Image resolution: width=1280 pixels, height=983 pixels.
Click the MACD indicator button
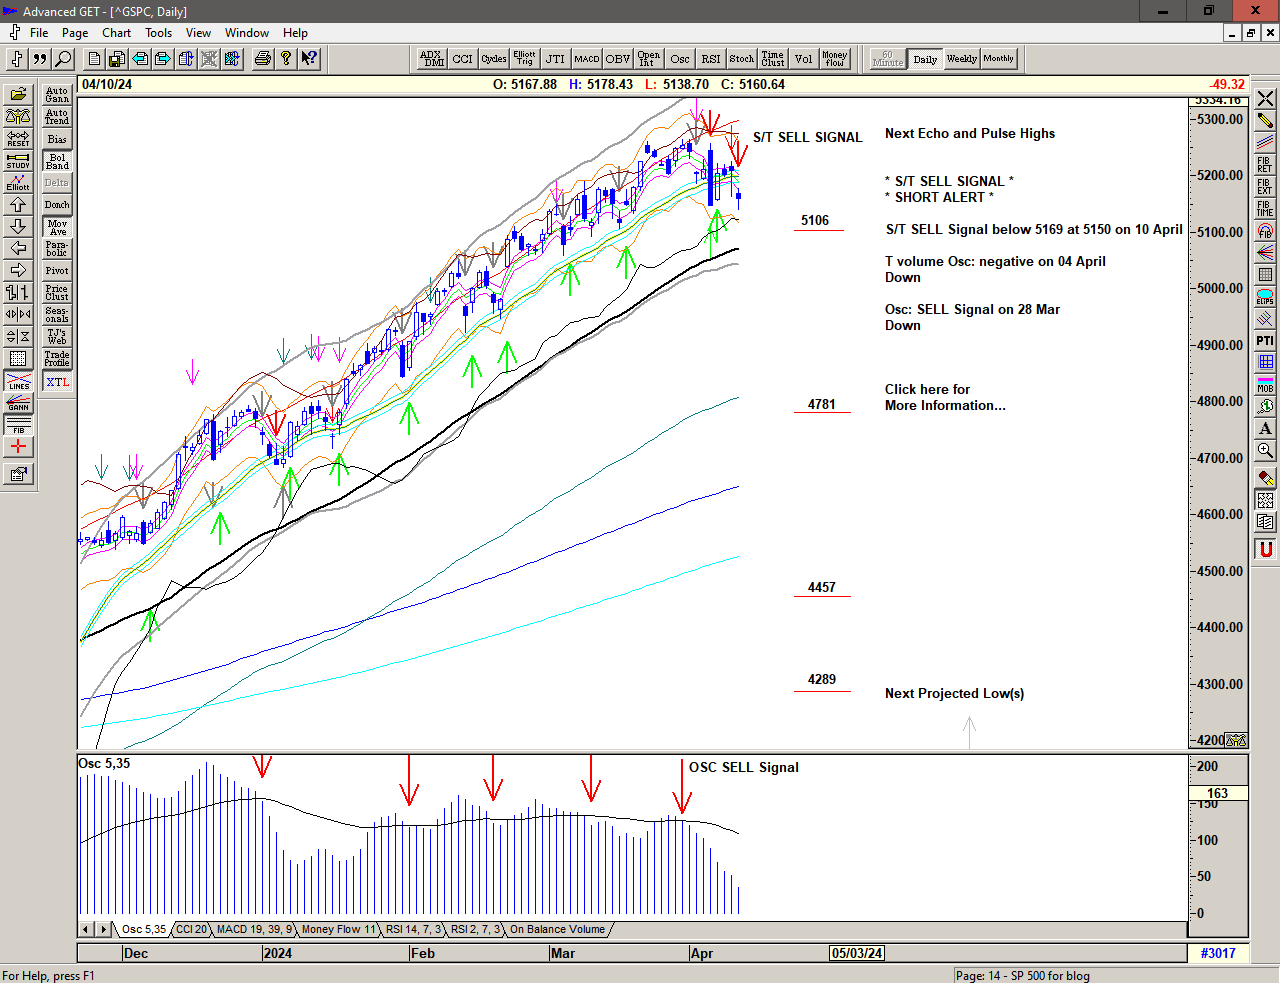pyautogui.click(x=587, y=59)
